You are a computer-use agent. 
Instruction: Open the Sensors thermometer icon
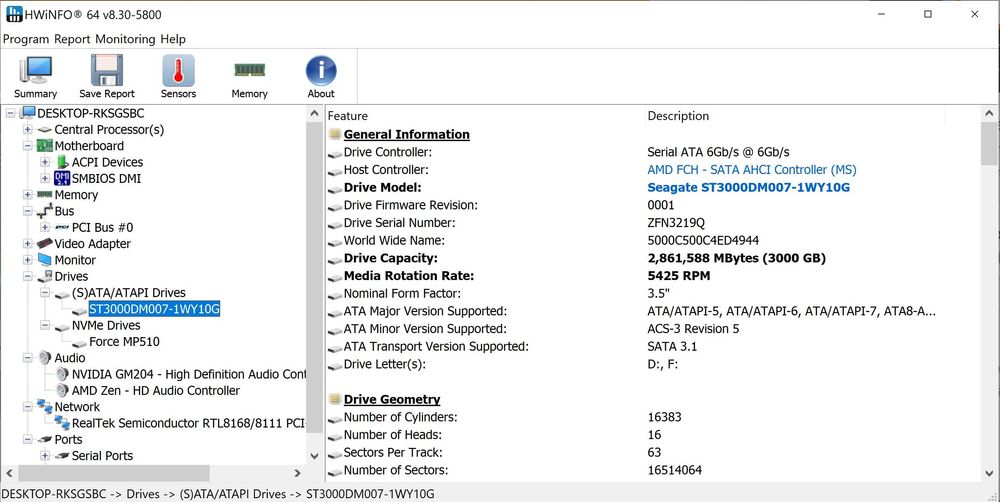(x=178, y=76)
